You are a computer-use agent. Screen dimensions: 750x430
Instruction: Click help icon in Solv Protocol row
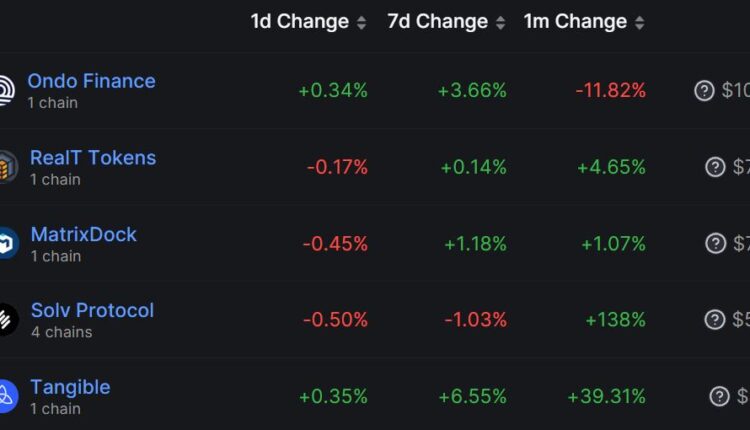715,320
